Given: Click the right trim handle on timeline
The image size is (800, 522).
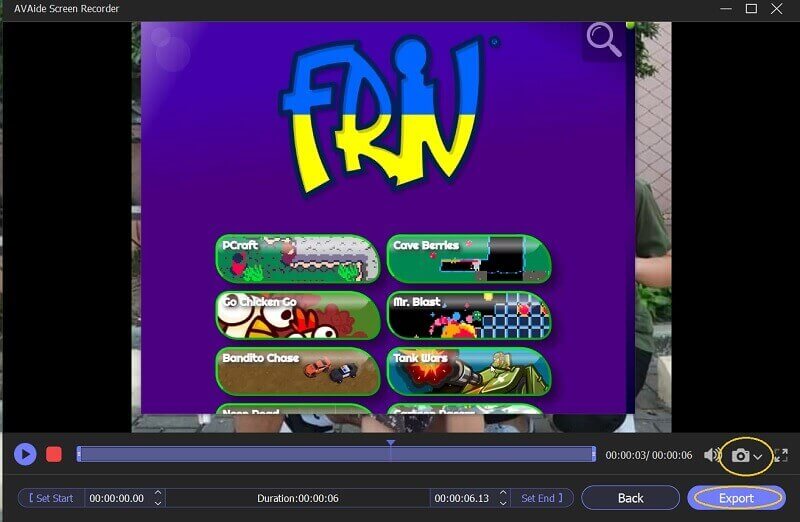Looking at the screenshot, I should coord(593,454).
